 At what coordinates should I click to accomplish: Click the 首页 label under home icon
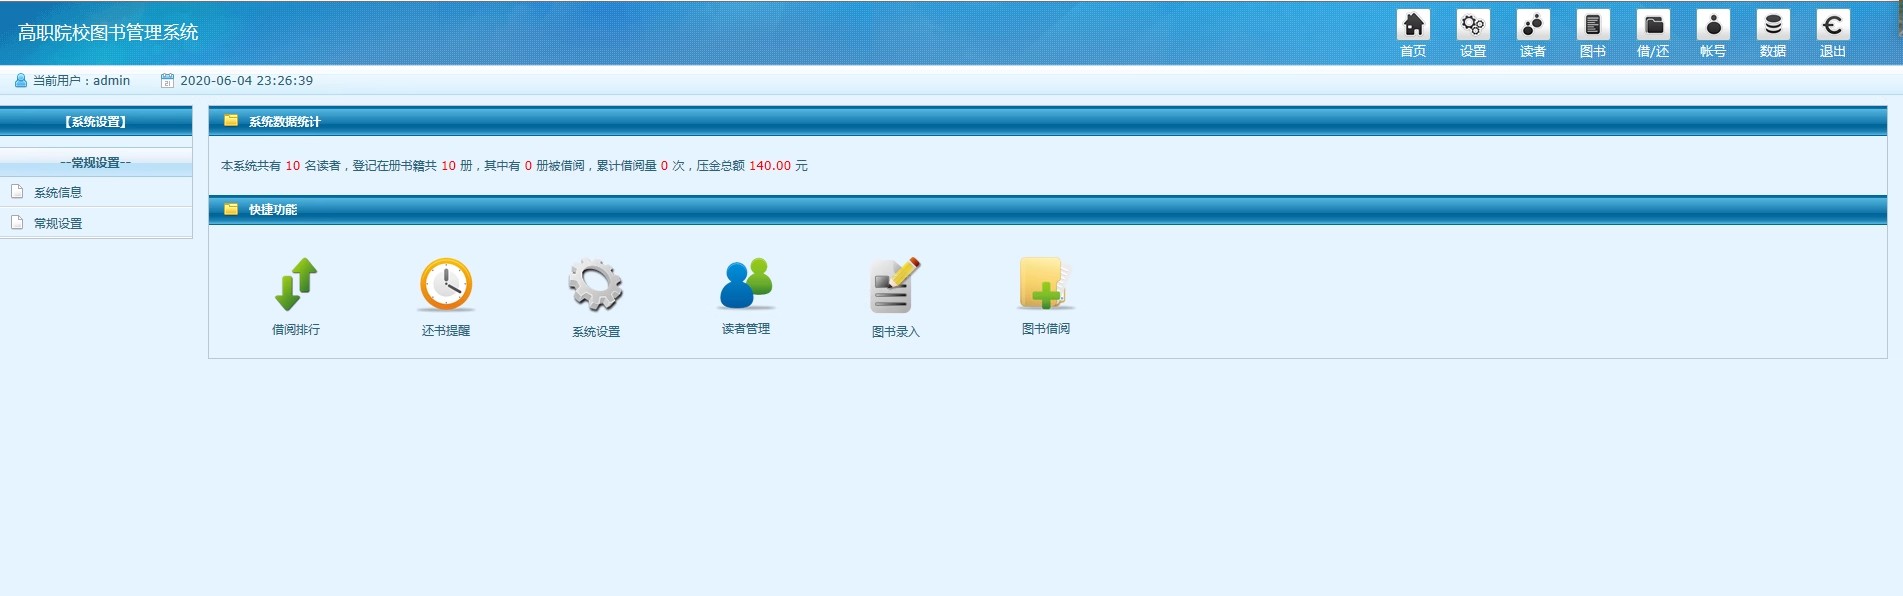coord(1413,51)
